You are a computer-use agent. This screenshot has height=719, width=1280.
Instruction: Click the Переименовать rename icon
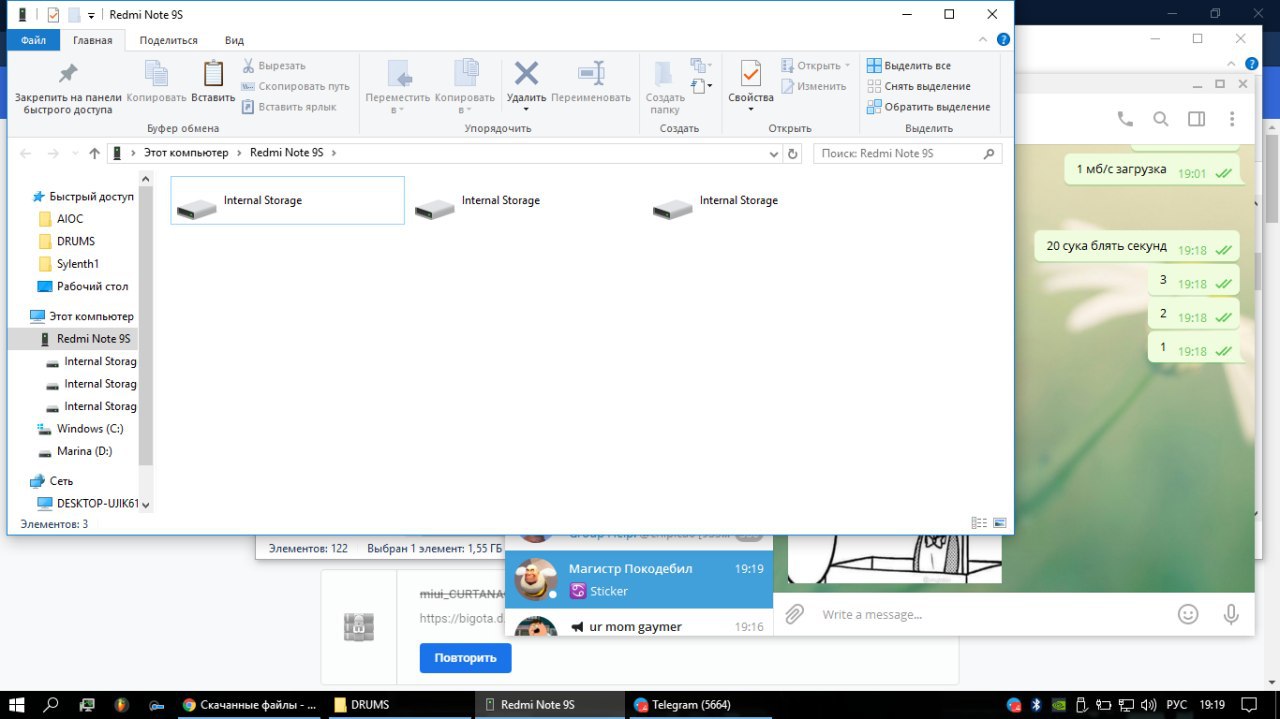click(591, 82)
